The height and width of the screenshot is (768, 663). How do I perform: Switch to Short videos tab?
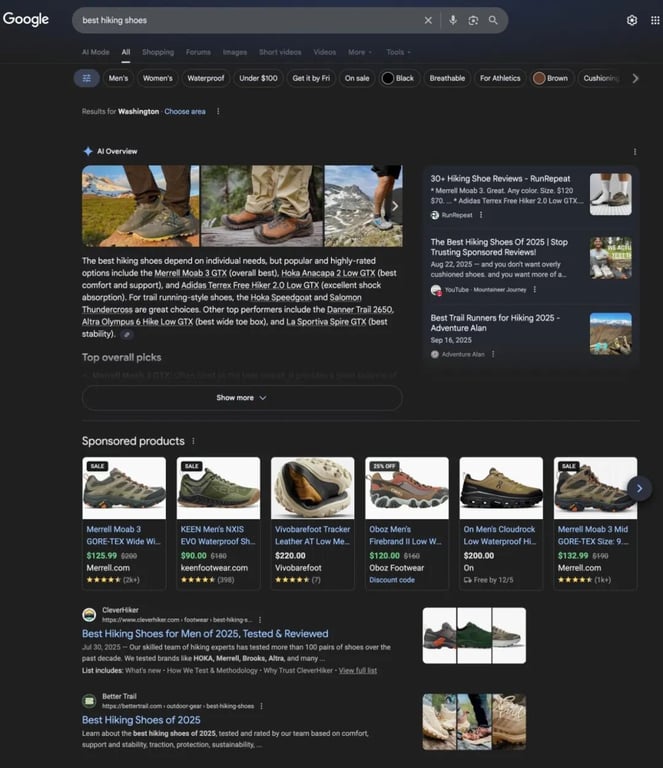(x=280, y=52)
